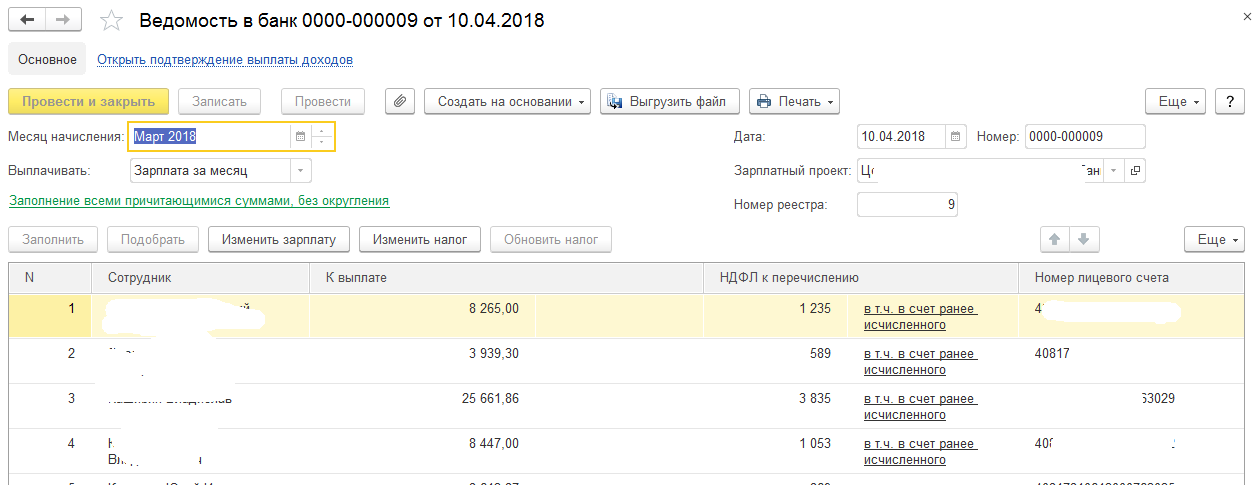Click the Изменить зарплату button

pos(279,240)
